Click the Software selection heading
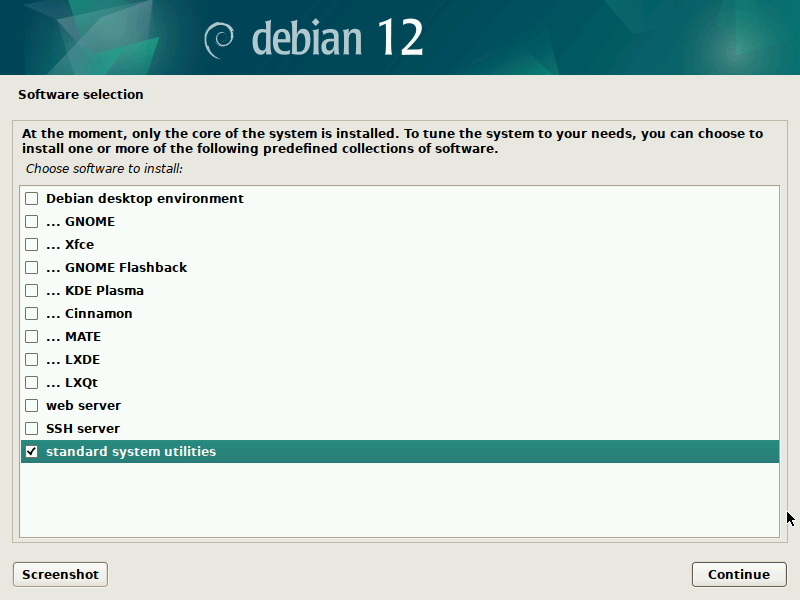The height and width of the screenshot is (600, 800). click(81, 95)
